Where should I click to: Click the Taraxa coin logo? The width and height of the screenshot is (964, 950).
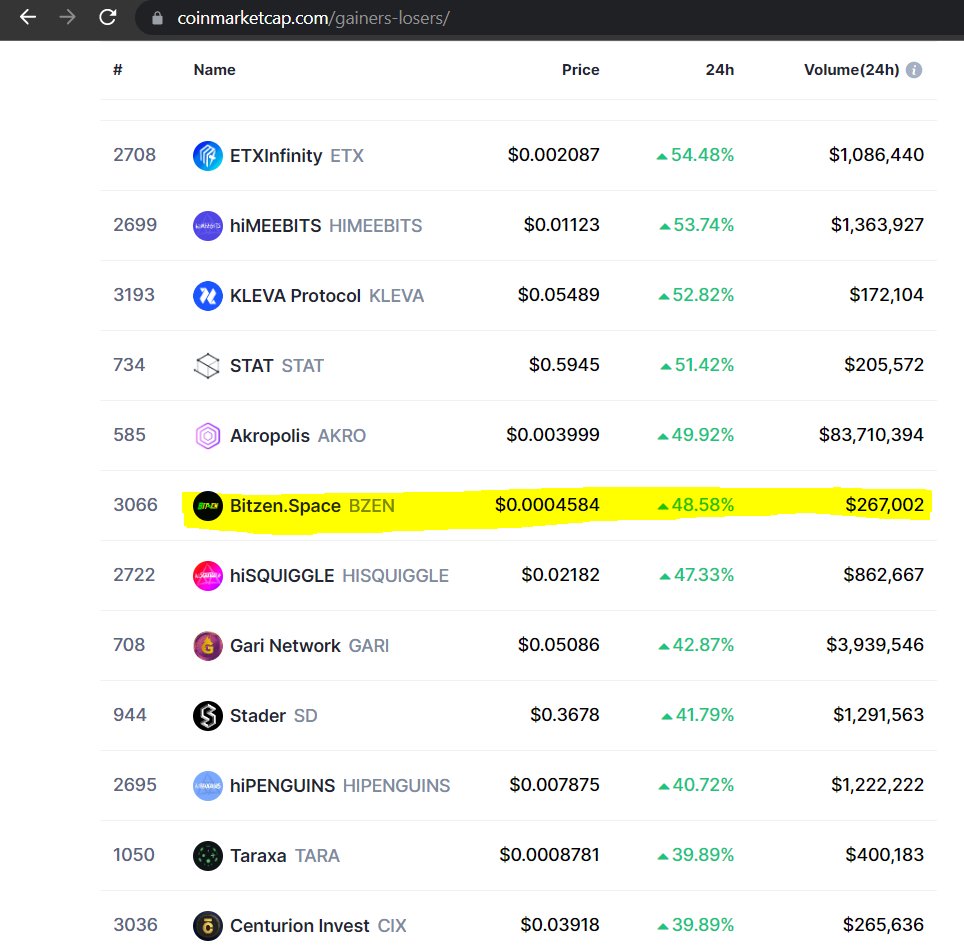click(x=208, y=856)
